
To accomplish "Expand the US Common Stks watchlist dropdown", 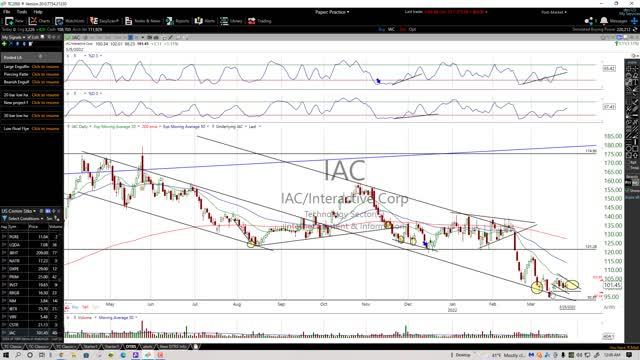I will pos(19,211).
